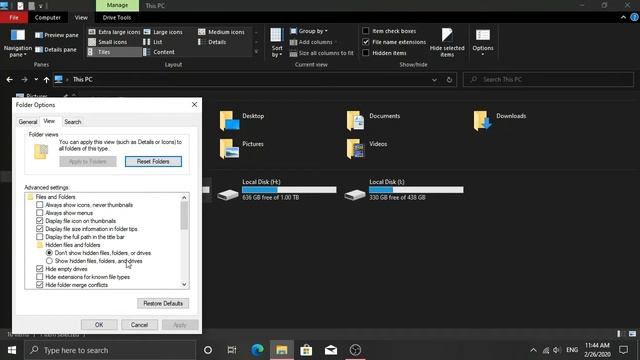Choose Medium icons layout
640x360 pixels.
[221, 32]
